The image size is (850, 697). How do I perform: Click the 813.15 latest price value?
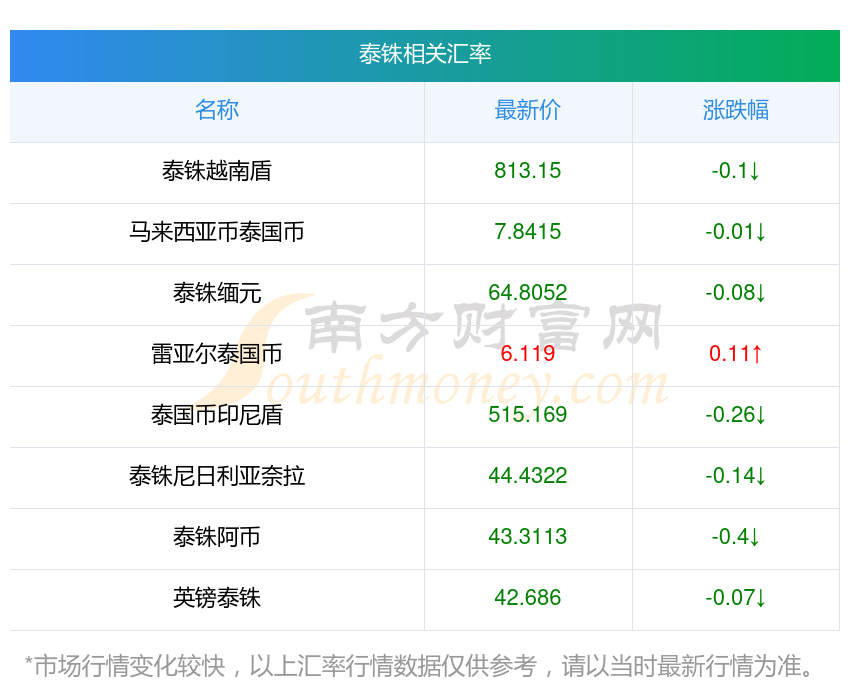[528, 171]
